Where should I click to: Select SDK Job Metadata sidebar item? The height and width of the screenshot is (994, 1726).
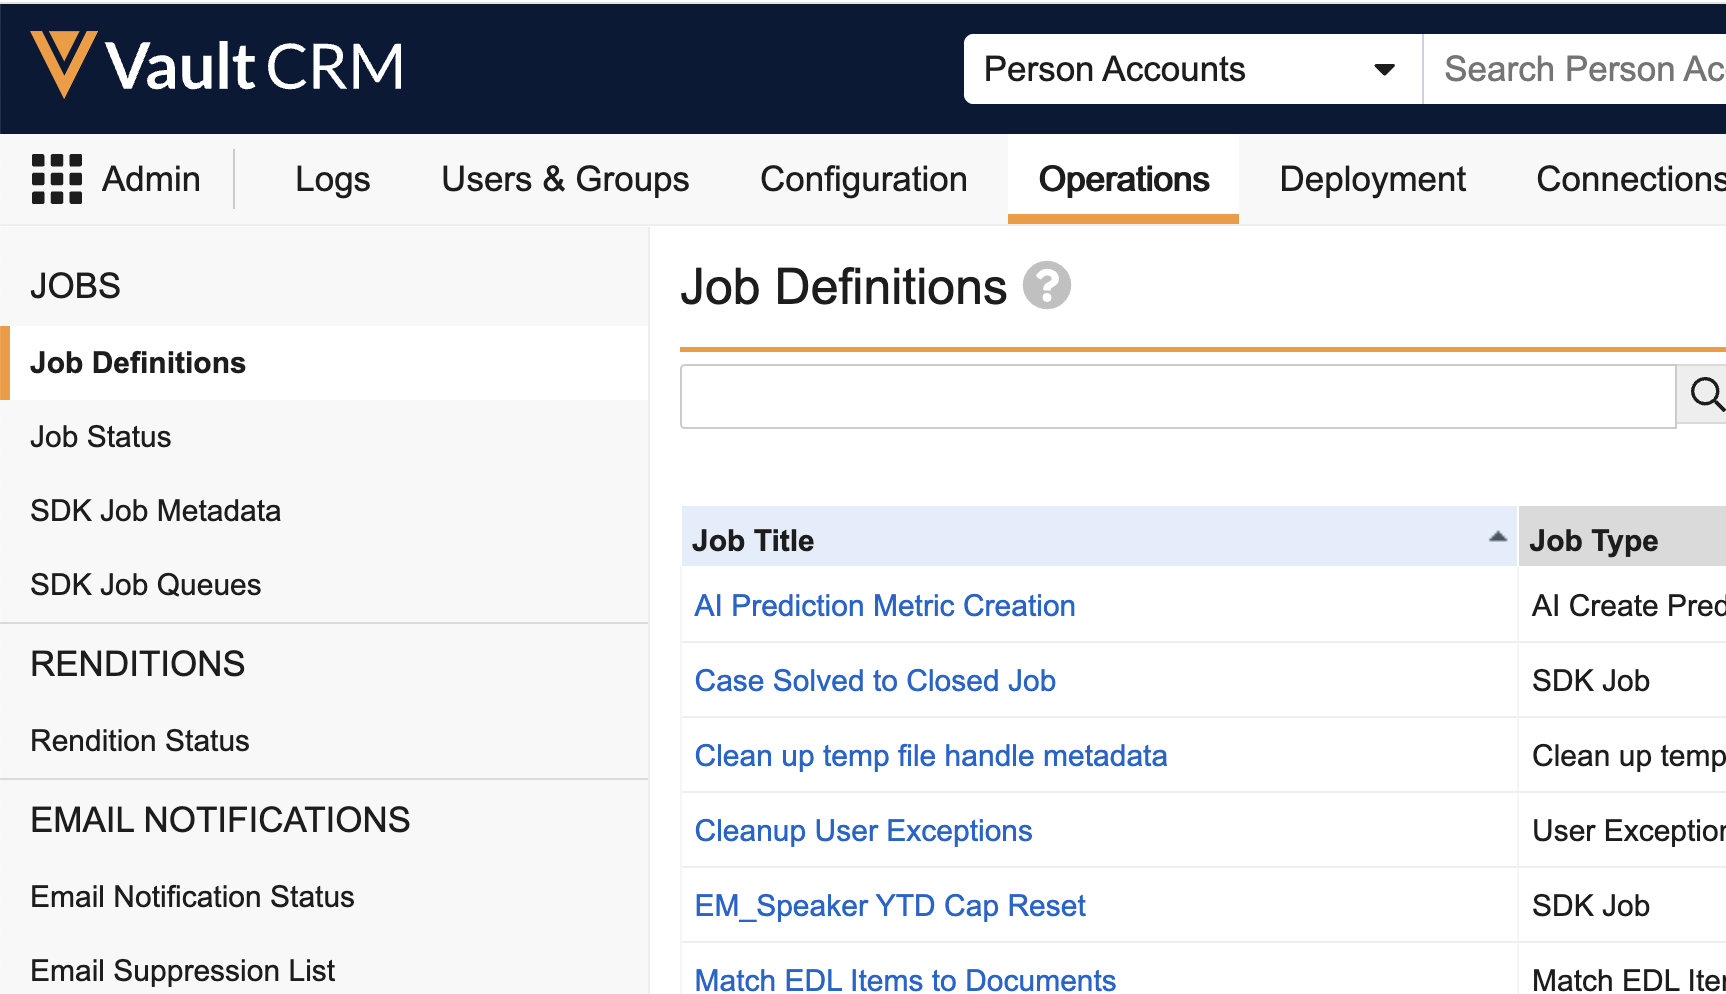click(155, 511)
